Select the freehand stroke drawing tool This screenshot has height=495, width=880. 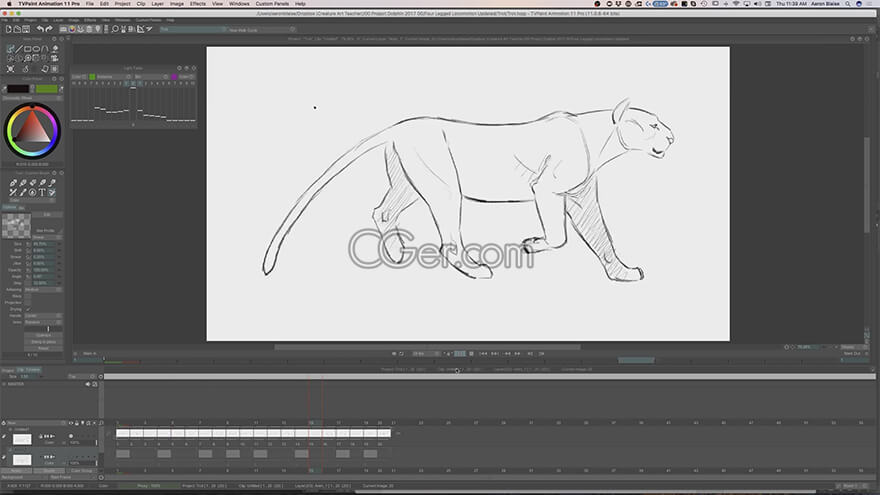pyautogui.click(x=10, y=49)
